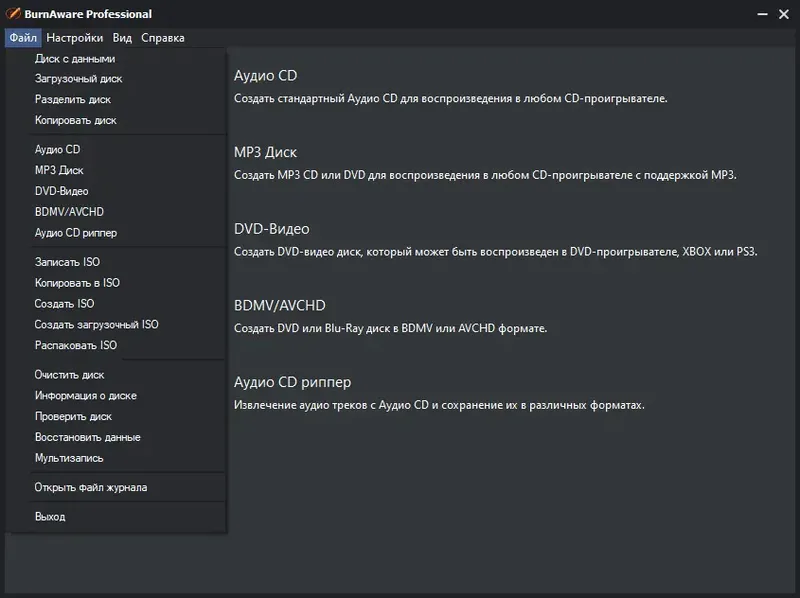Choose Копировать диск menu item
The width and height of the screenshot is (800, 598).
(x=76, y=121)
